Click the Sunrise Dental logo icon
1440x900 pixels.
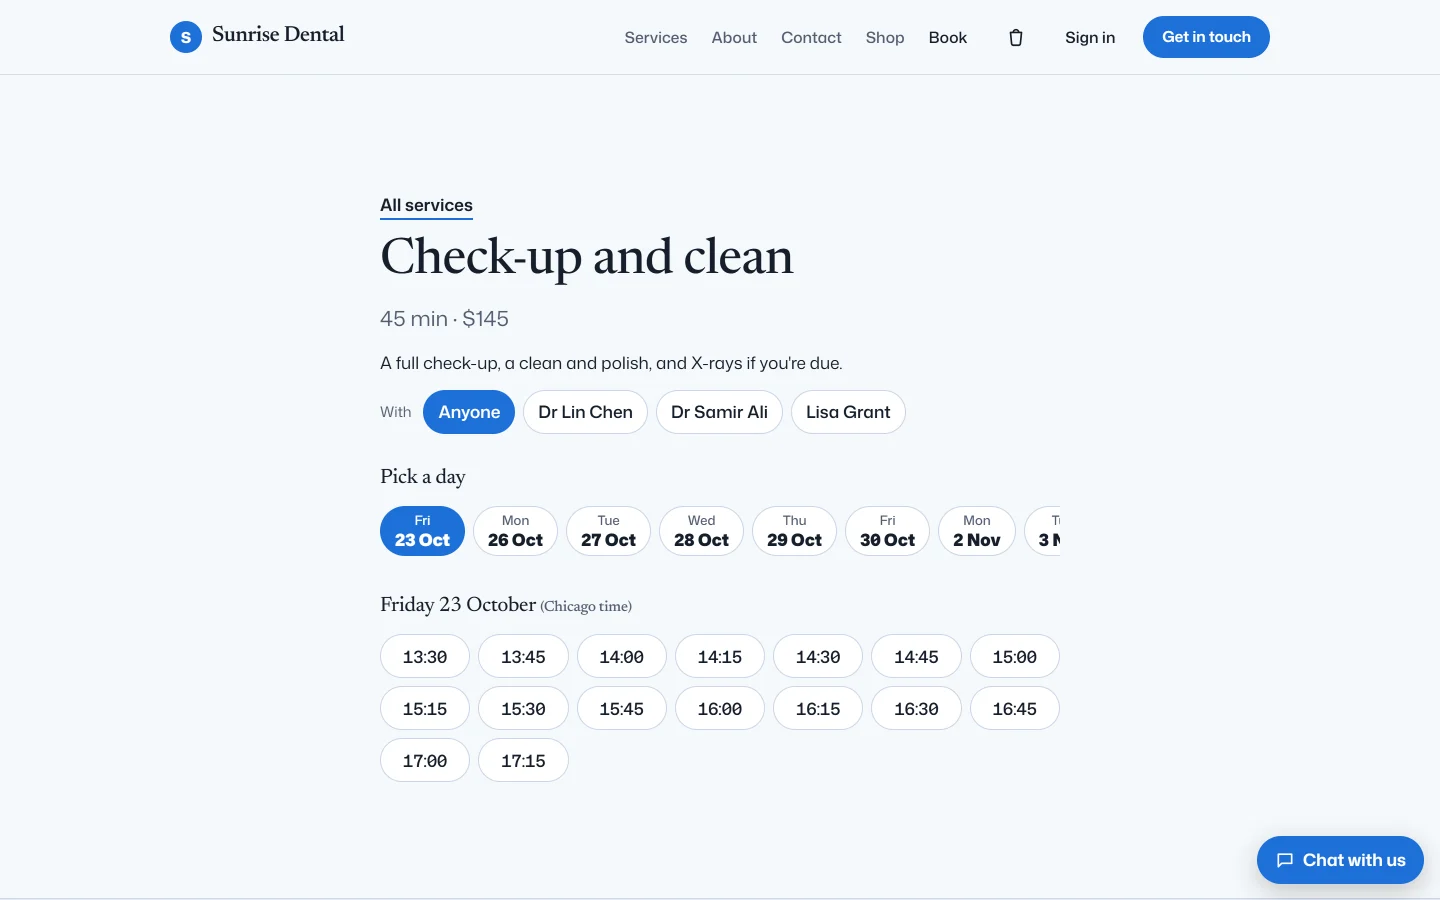point(186,37)
